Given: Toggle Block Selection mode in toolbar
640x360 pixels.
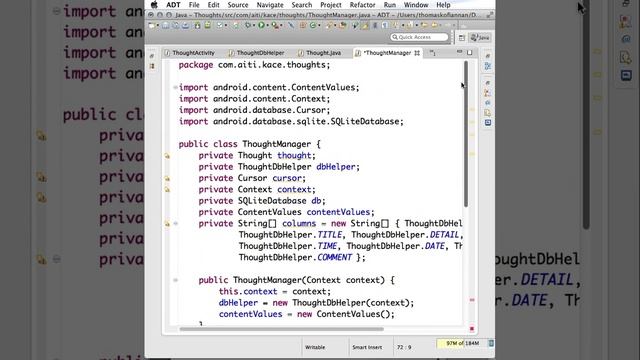Looking at the screenshot, I should (375, 25).
